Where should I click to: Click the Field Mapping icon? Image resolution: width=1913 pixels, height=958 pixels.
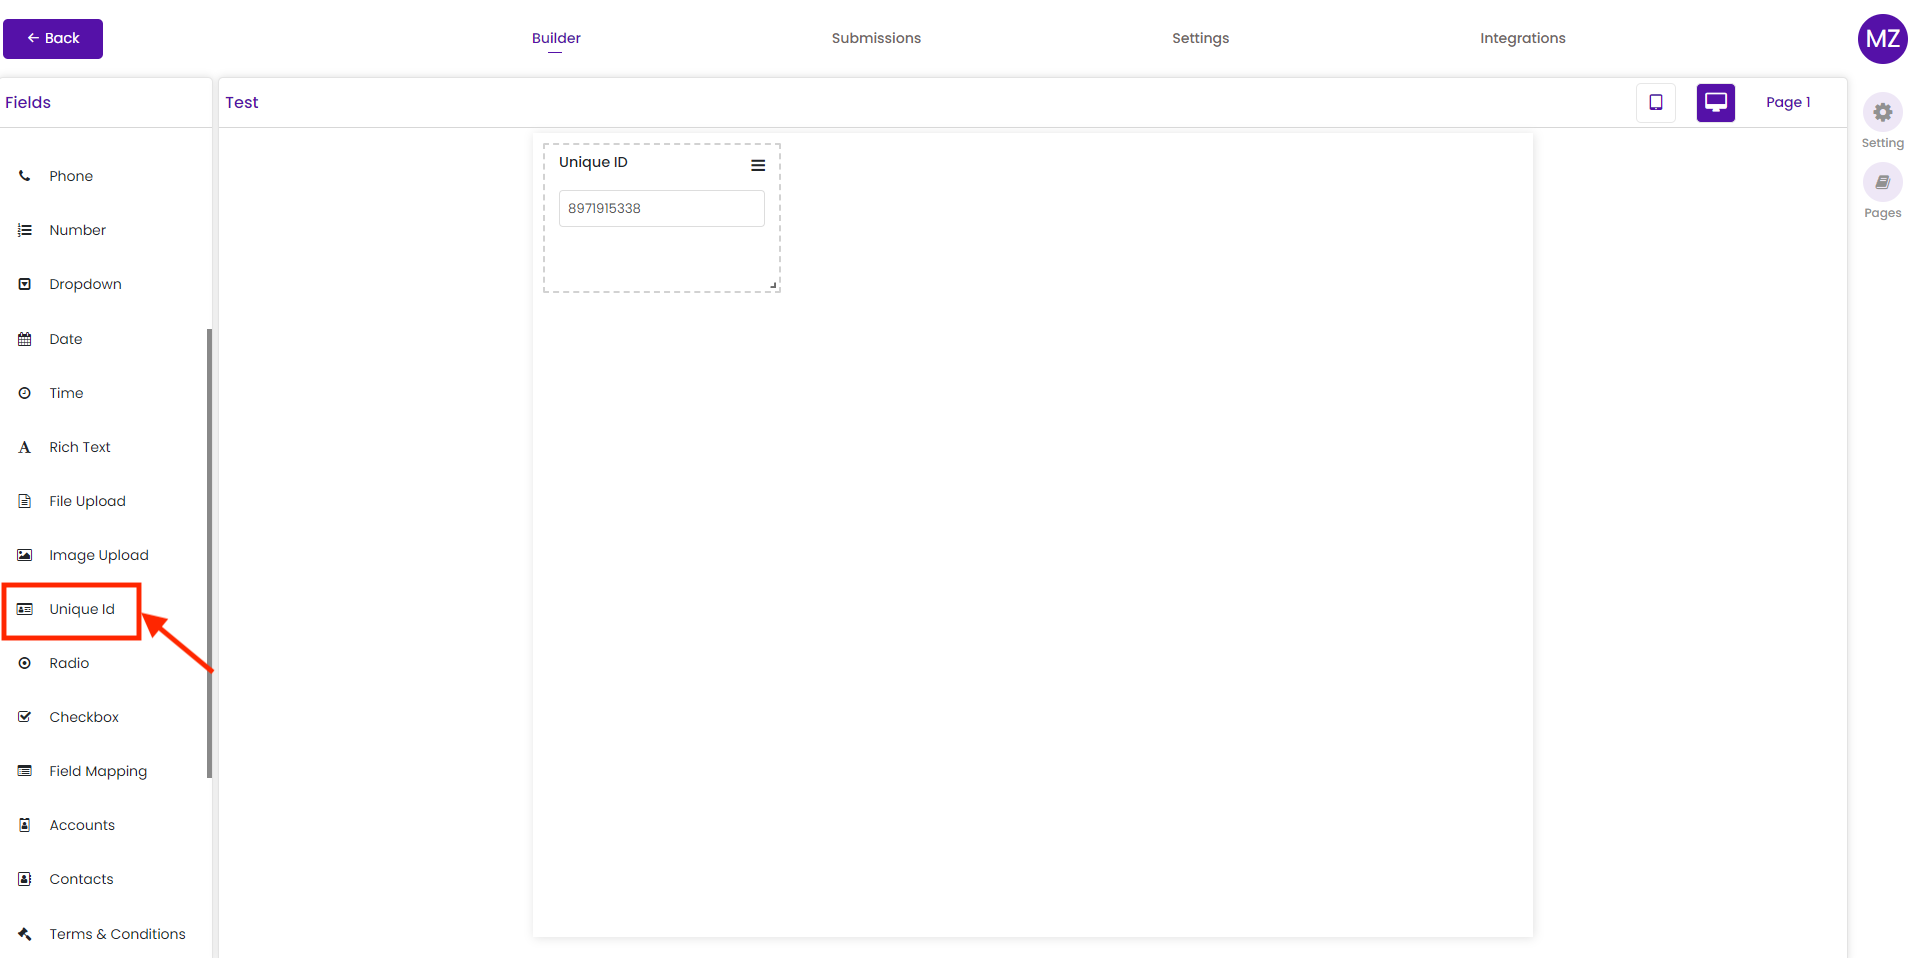[x=25, y=771]
